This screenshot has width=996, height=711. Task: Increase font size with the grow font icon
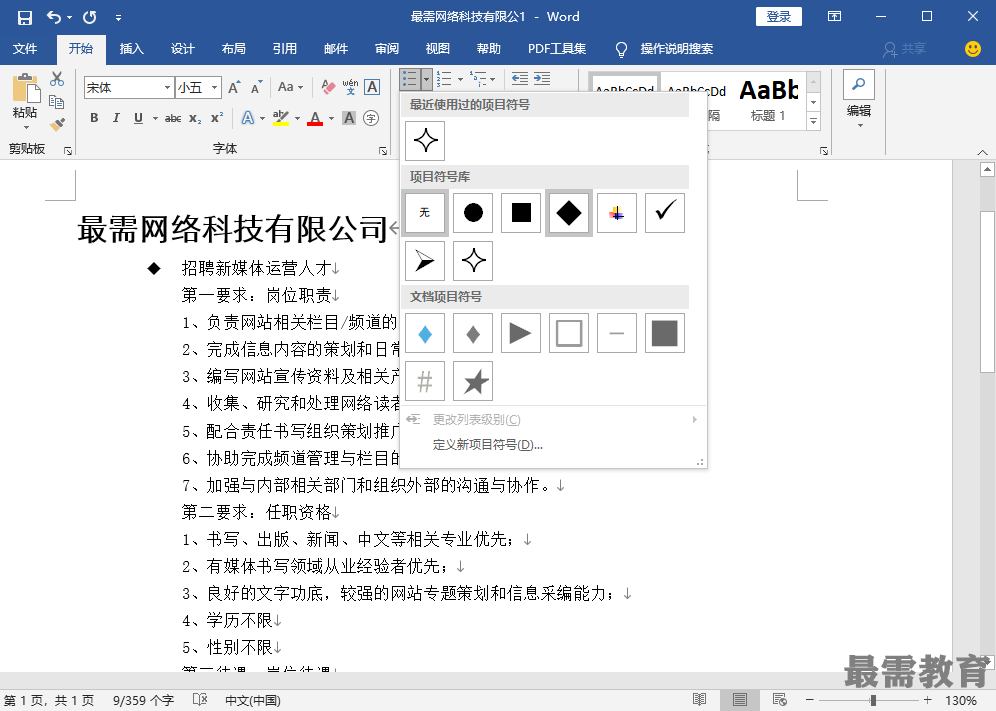pyautogui.click(x=234, y=87)
